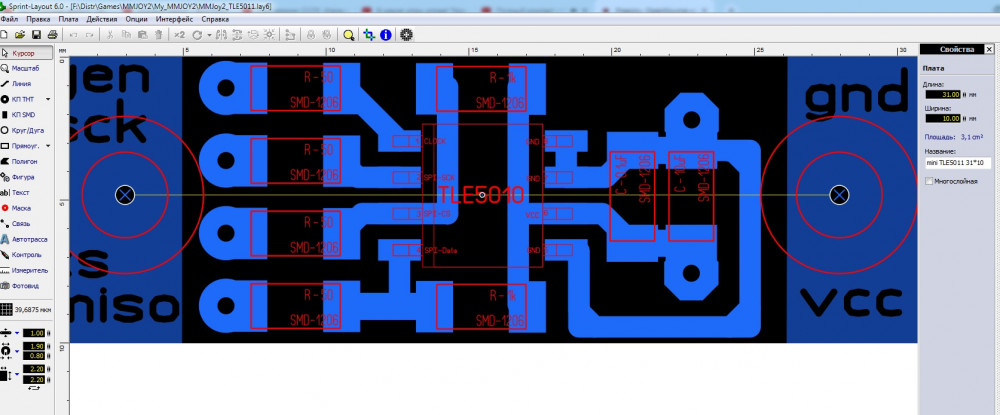Image resolution: width=1000 pixels, height=415 pixels.
Task: Click the mirror horizontally icon
Action: [221, 35]
